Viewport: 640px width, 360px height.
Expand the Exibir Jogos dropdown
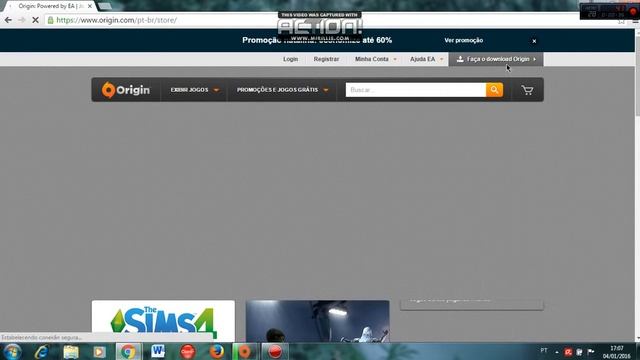(x=195, y=90)
